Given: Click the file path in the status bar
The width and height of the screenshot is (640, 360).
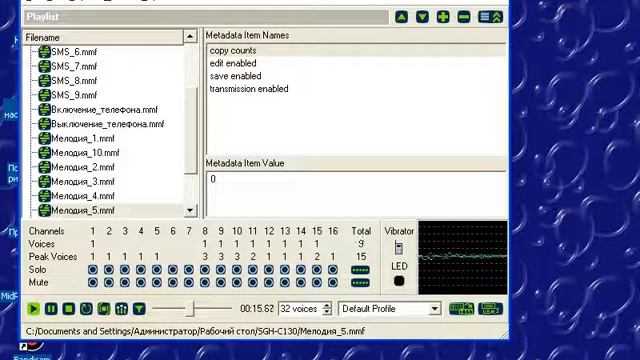Looking at the screenshot, I should [195, 331].
